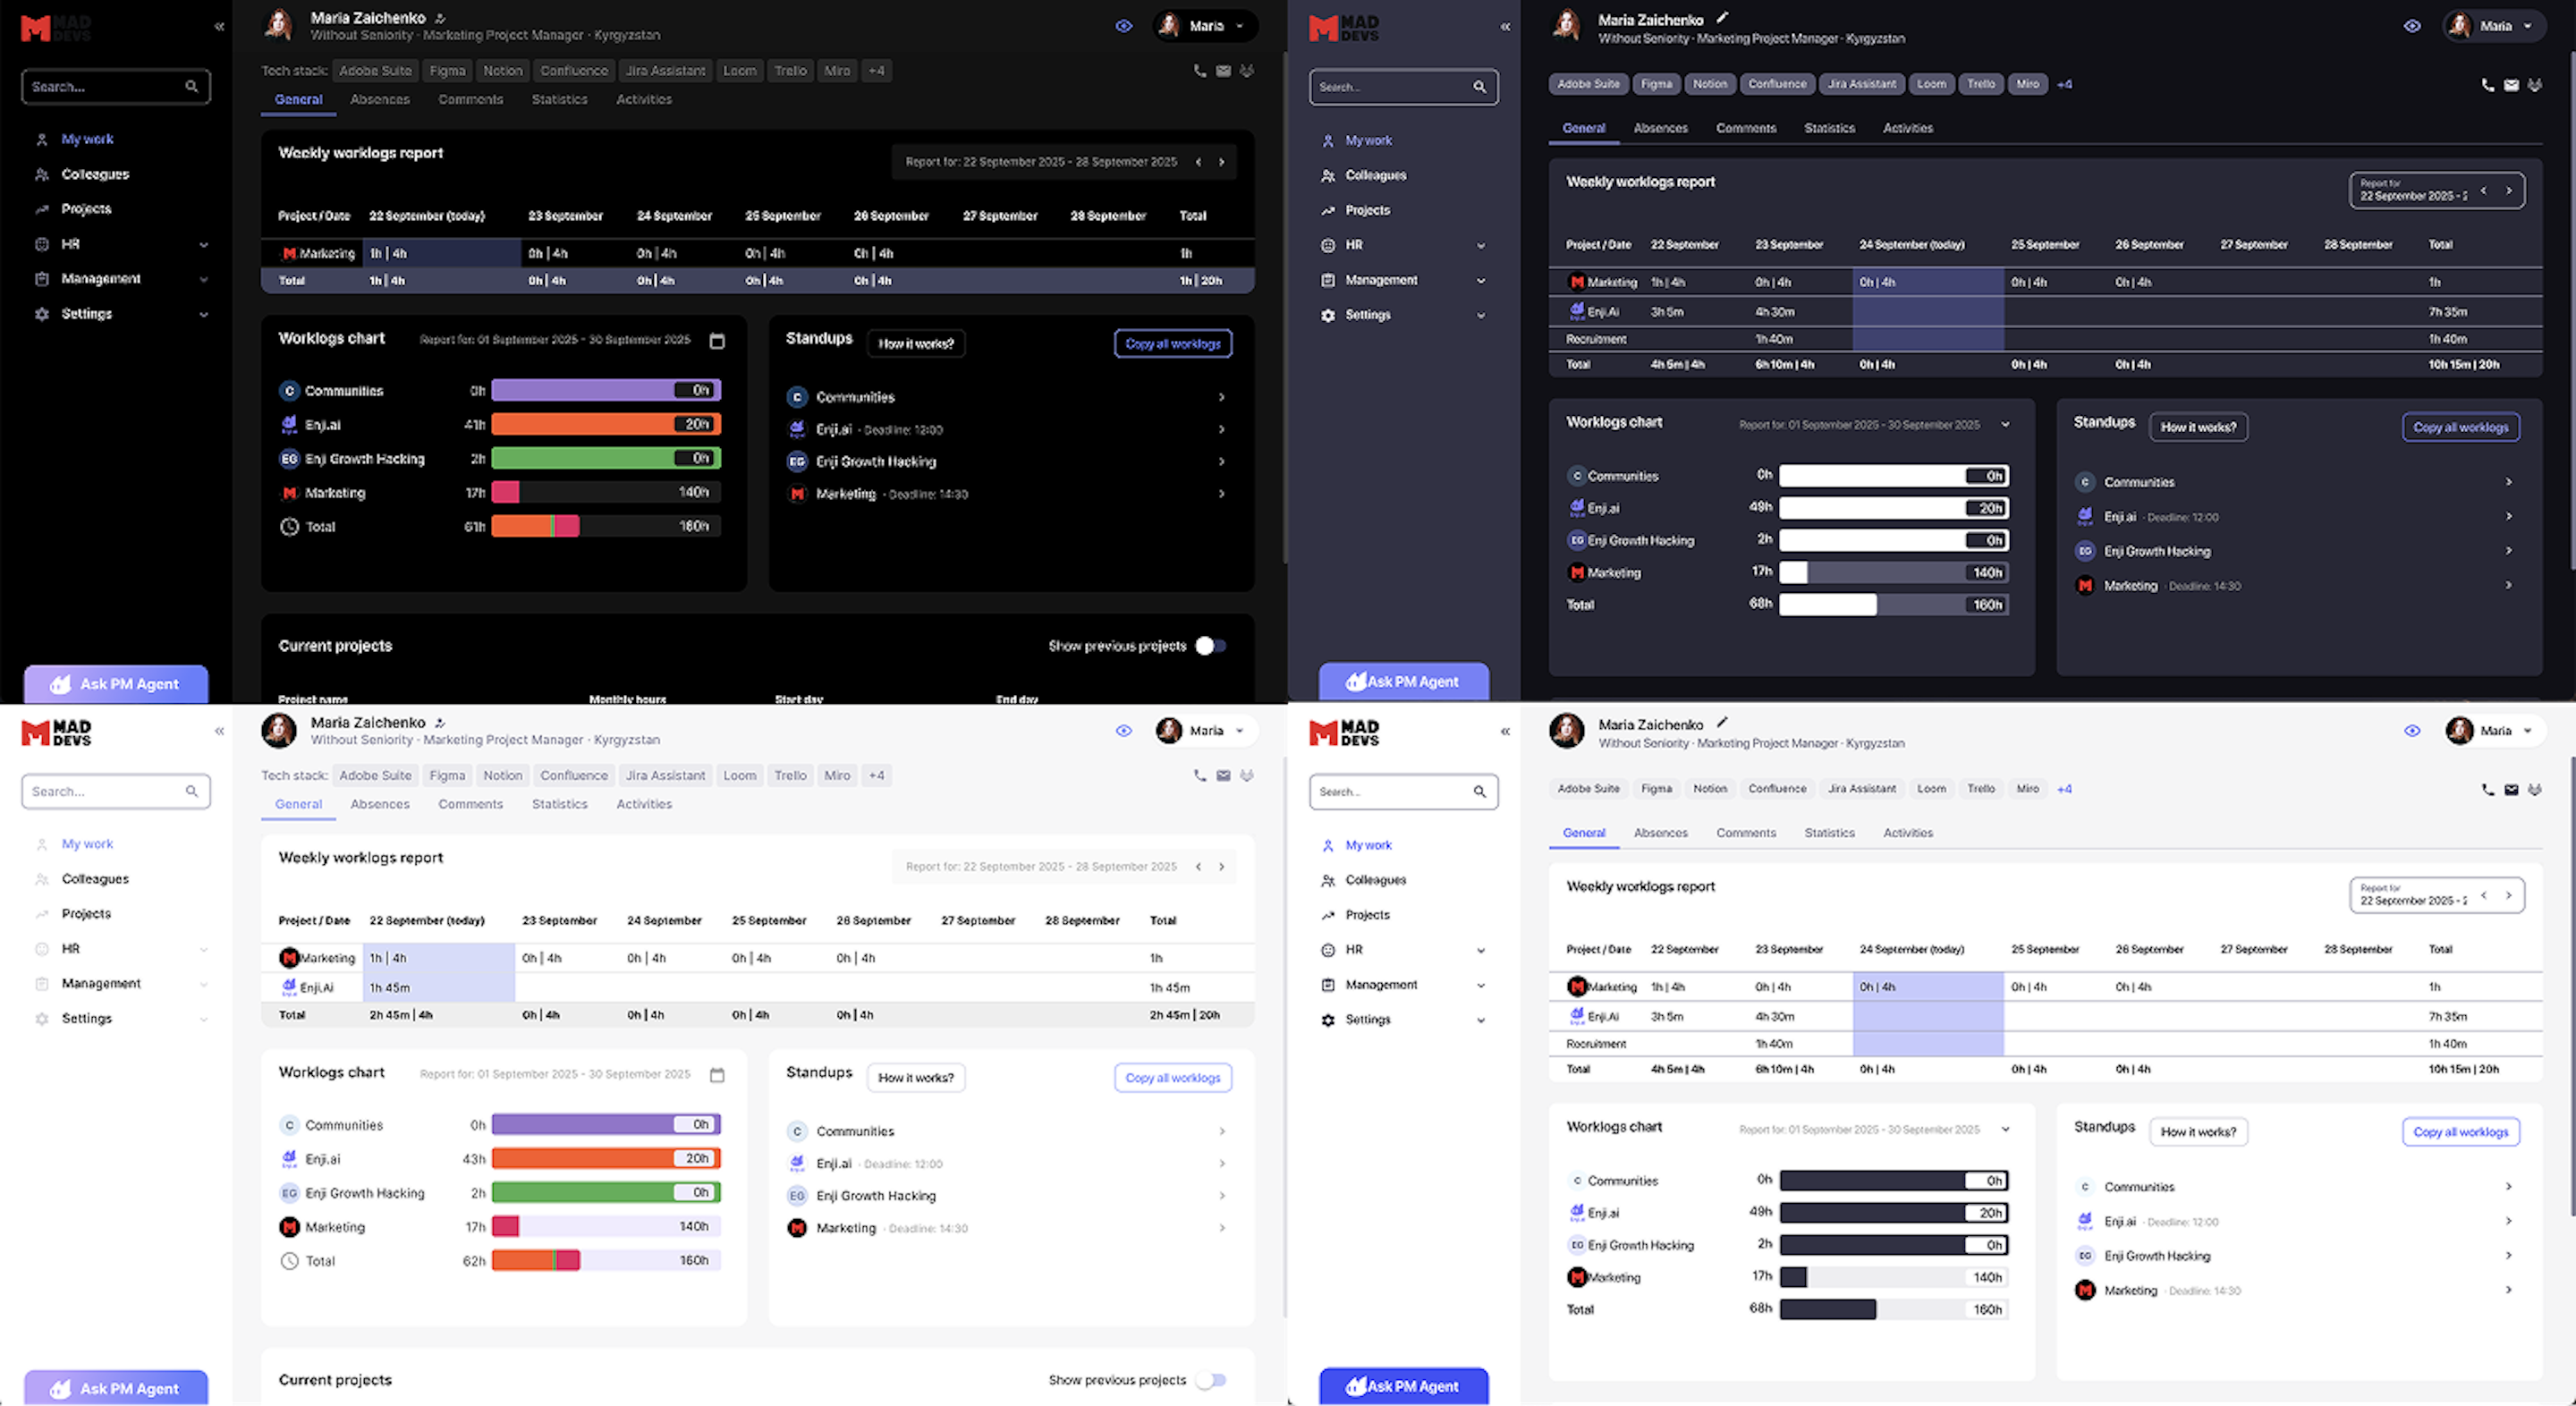This screenshot has height=1406, width=2576.
Task: Toggle eye visibility icon in top-right dark panel
Action: pyautogui.click(x=2412, y=26)
